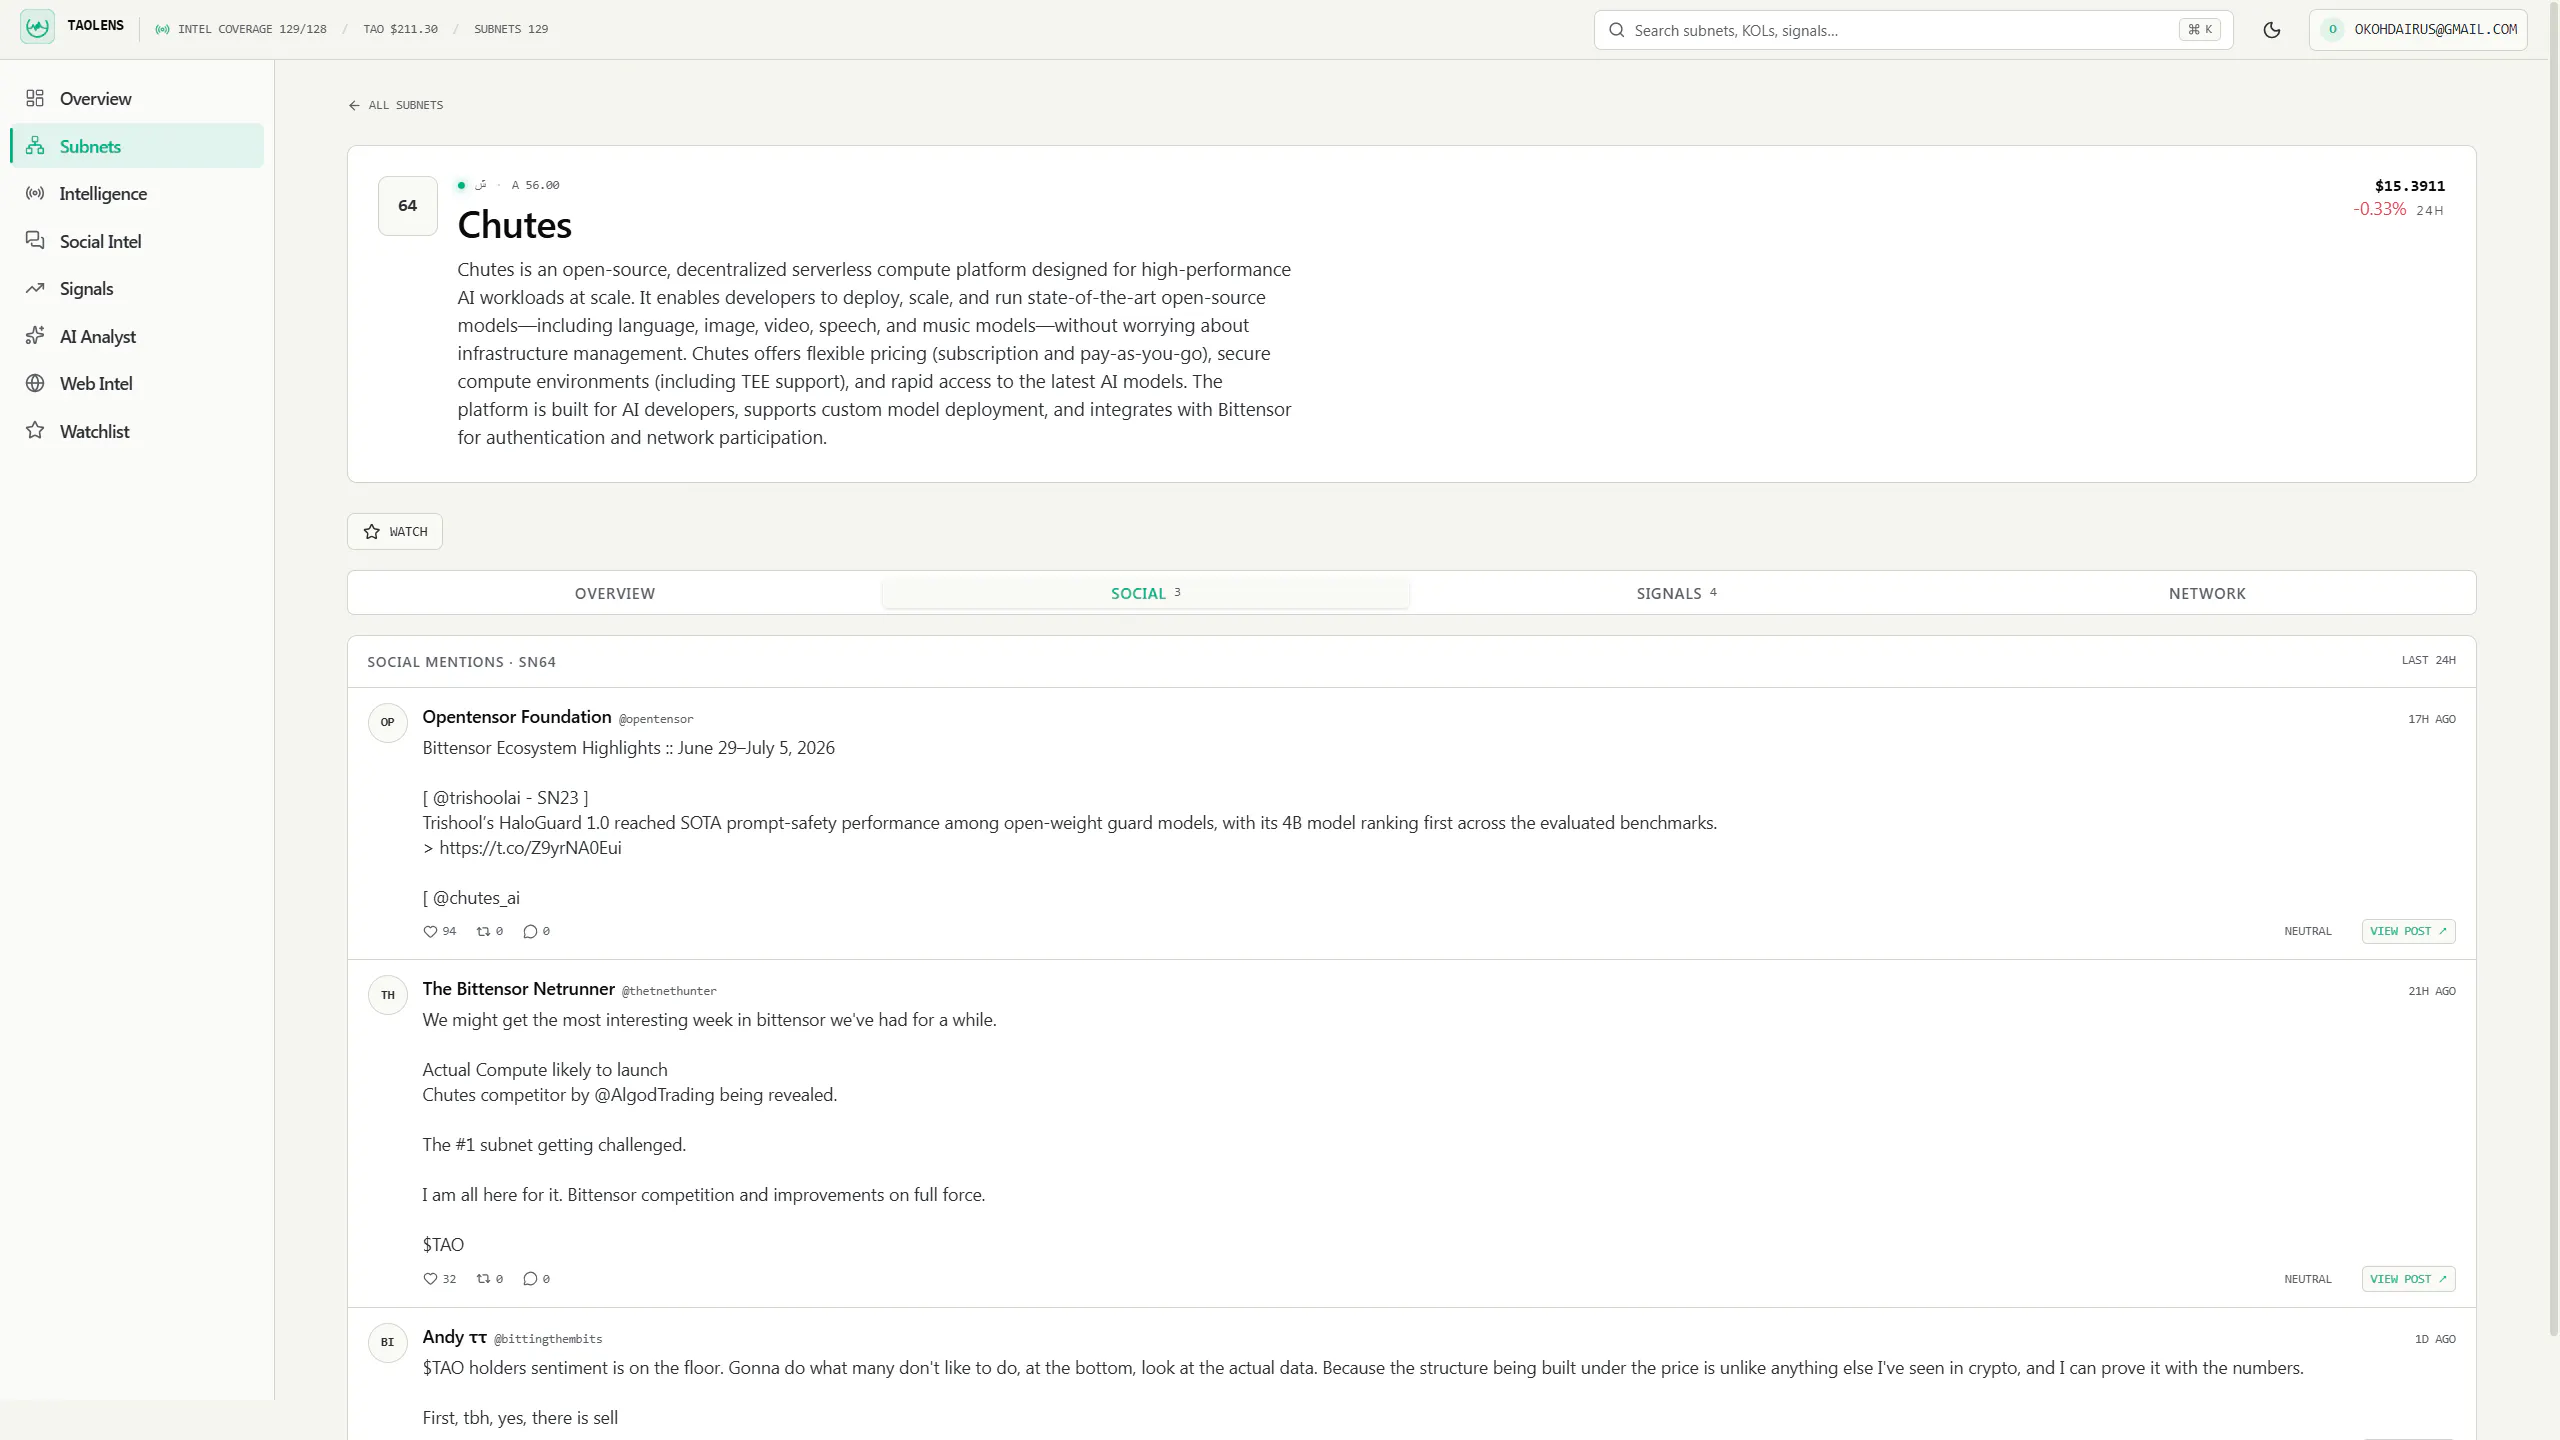The width and height of the screenshot is (2560, 1440).
Task: Click the Watchlist star icon in the sidebar
Action: click(x=35, y=431)
